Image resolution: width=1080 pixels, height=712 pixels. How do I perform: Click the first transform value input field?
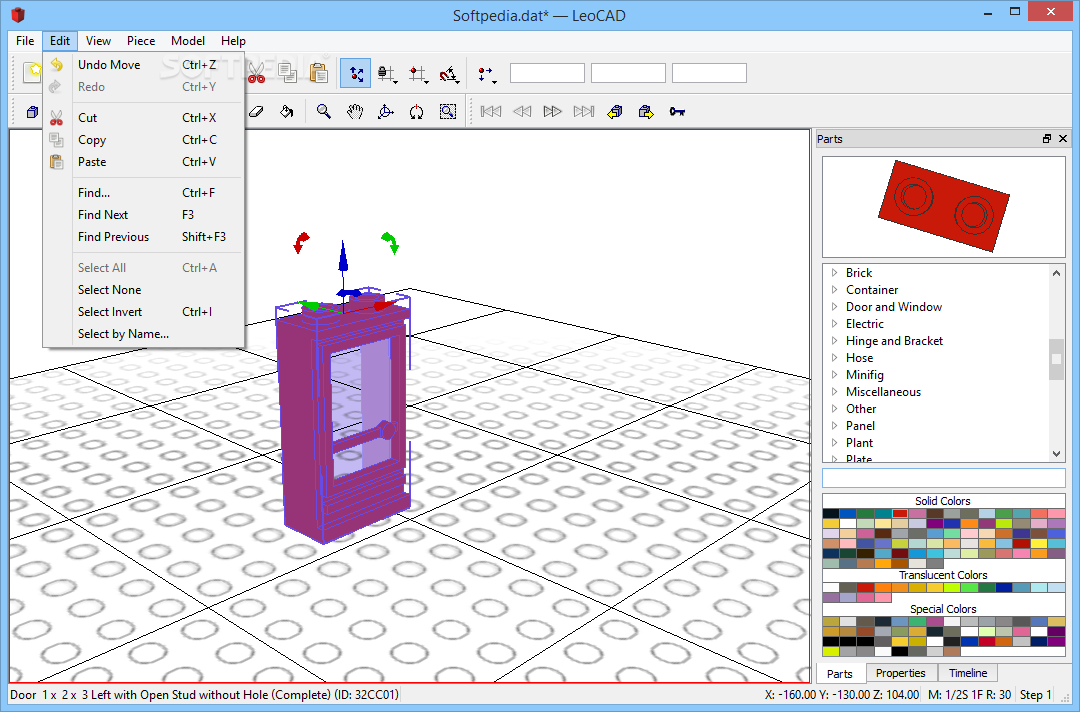click(547, 73)
